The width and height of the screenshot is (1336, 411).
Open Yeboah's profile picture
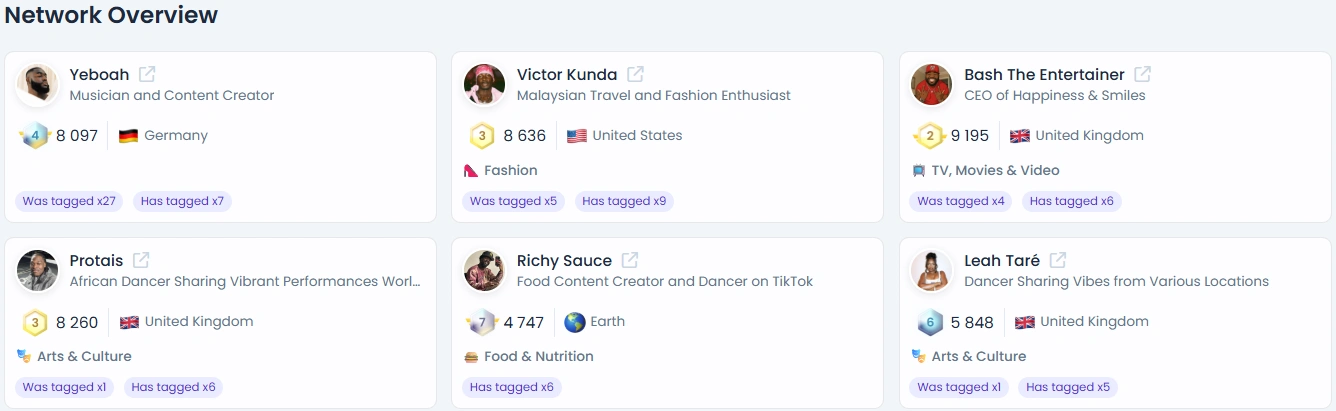[37, 85]
